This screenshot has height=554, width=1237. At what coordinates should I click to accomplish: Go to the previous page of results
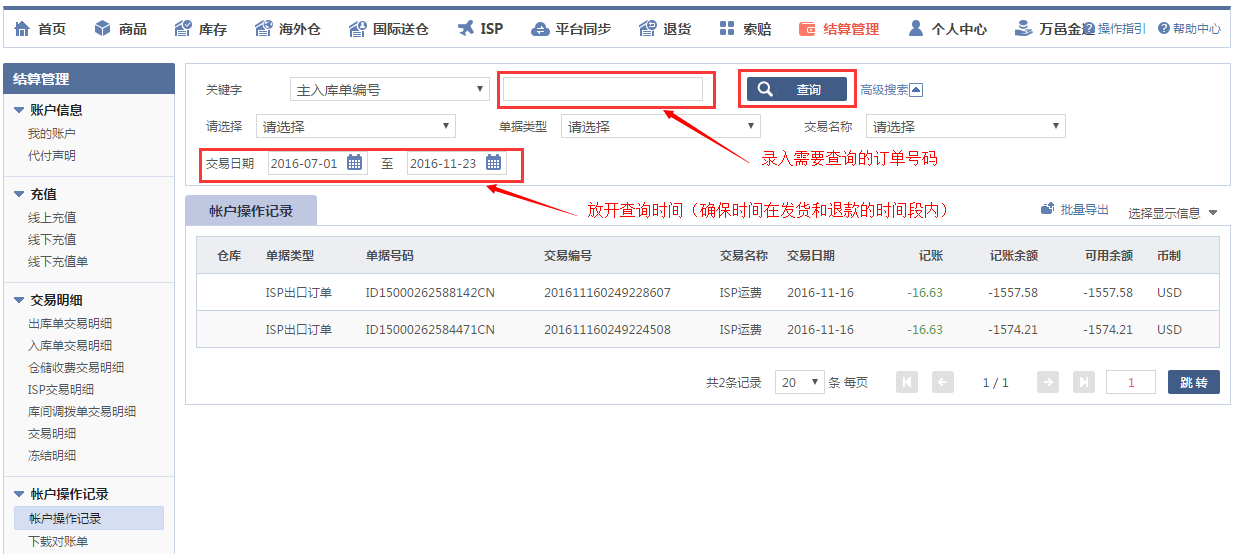(x=942, y=382)
